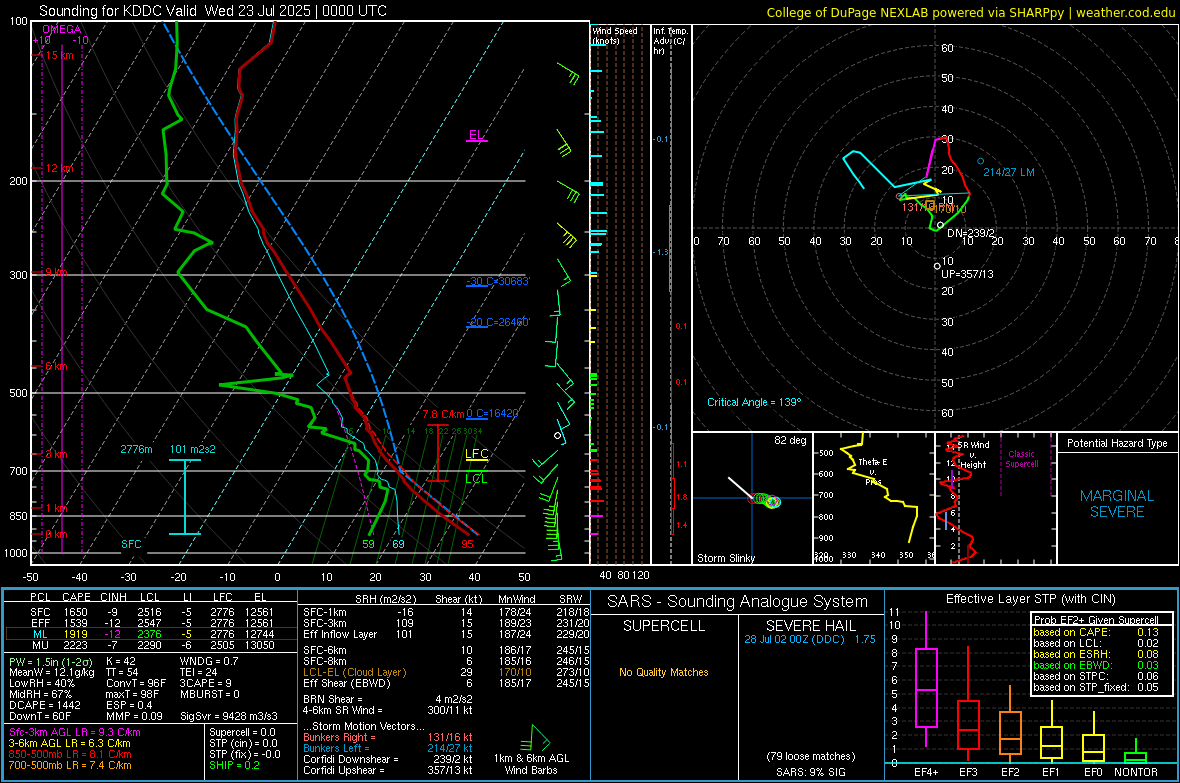Click the PW = 1.5in value
Image resolution: width=1180 pixels, height=783 pixels.
tap(50, 662)
